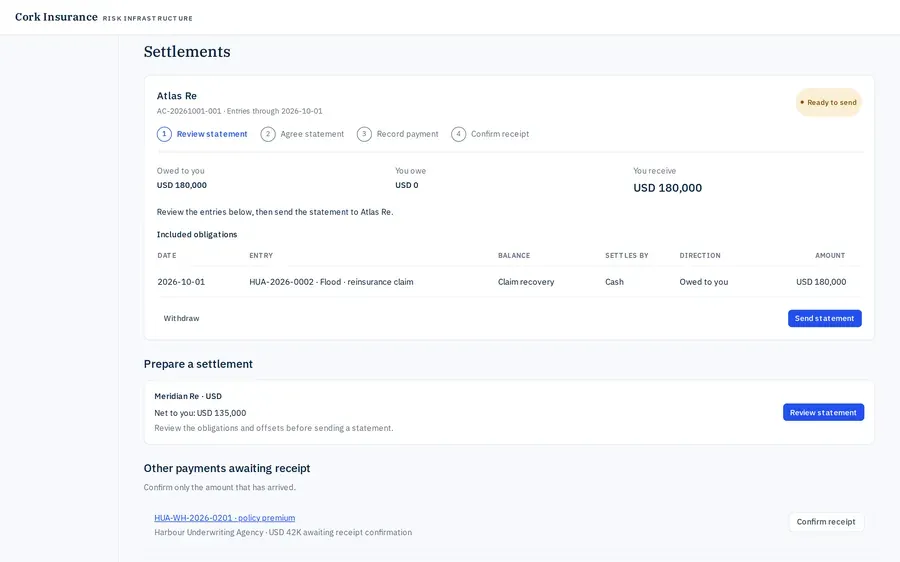This screenshot has width=900, height=562.
Task: Click Other payments awaiting receipt heading
Action: click(227, 468)
